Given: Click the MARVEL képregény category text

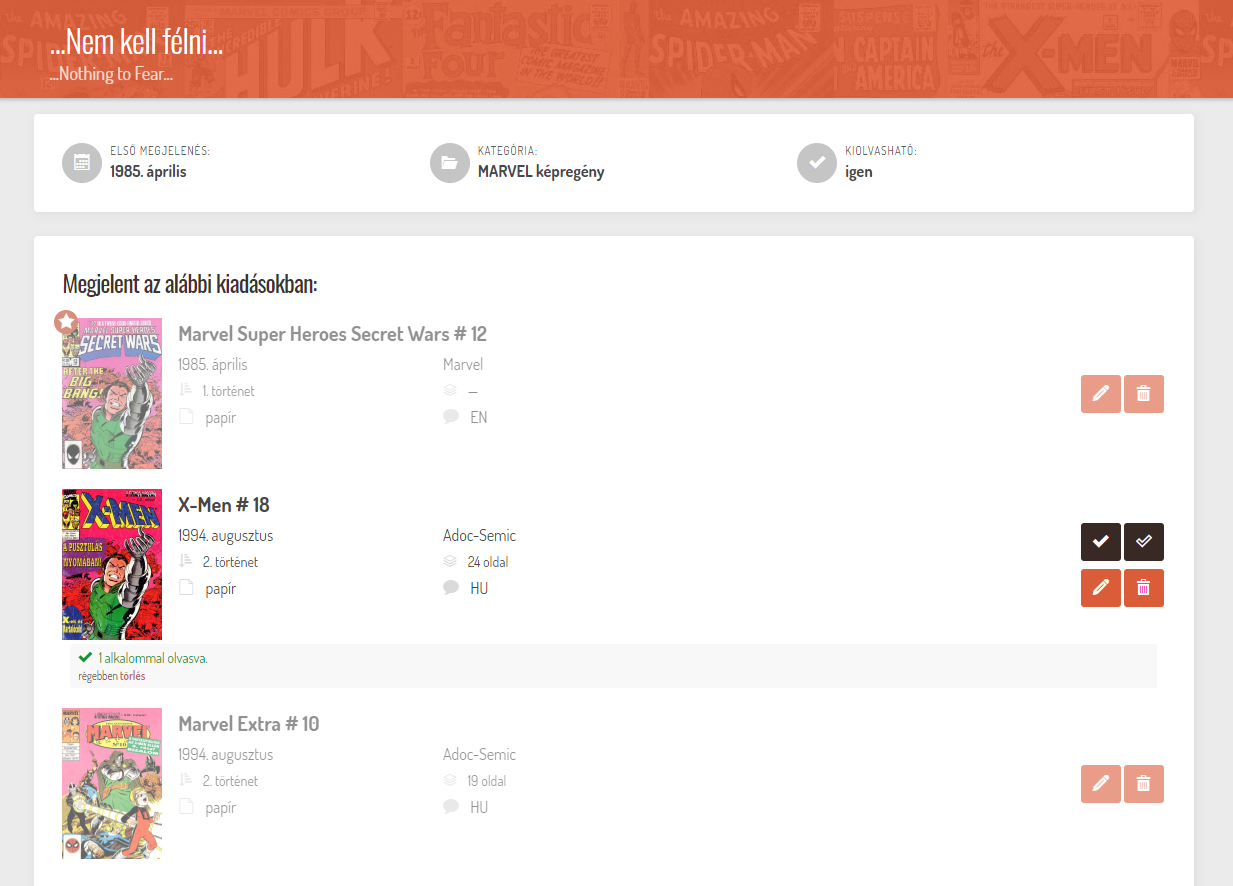Looking at the screenshot, I should tap(541, 172).
